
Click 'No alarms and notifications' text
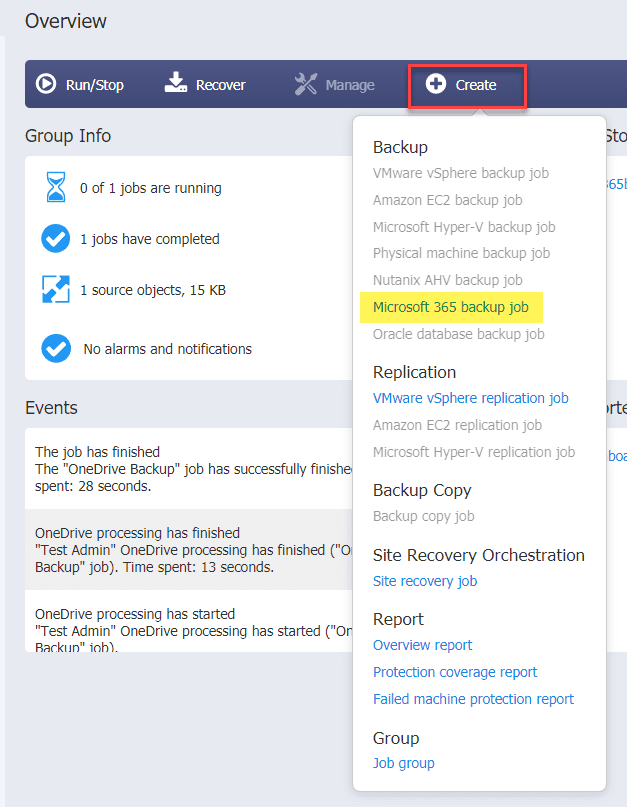(x=168, y=349)
